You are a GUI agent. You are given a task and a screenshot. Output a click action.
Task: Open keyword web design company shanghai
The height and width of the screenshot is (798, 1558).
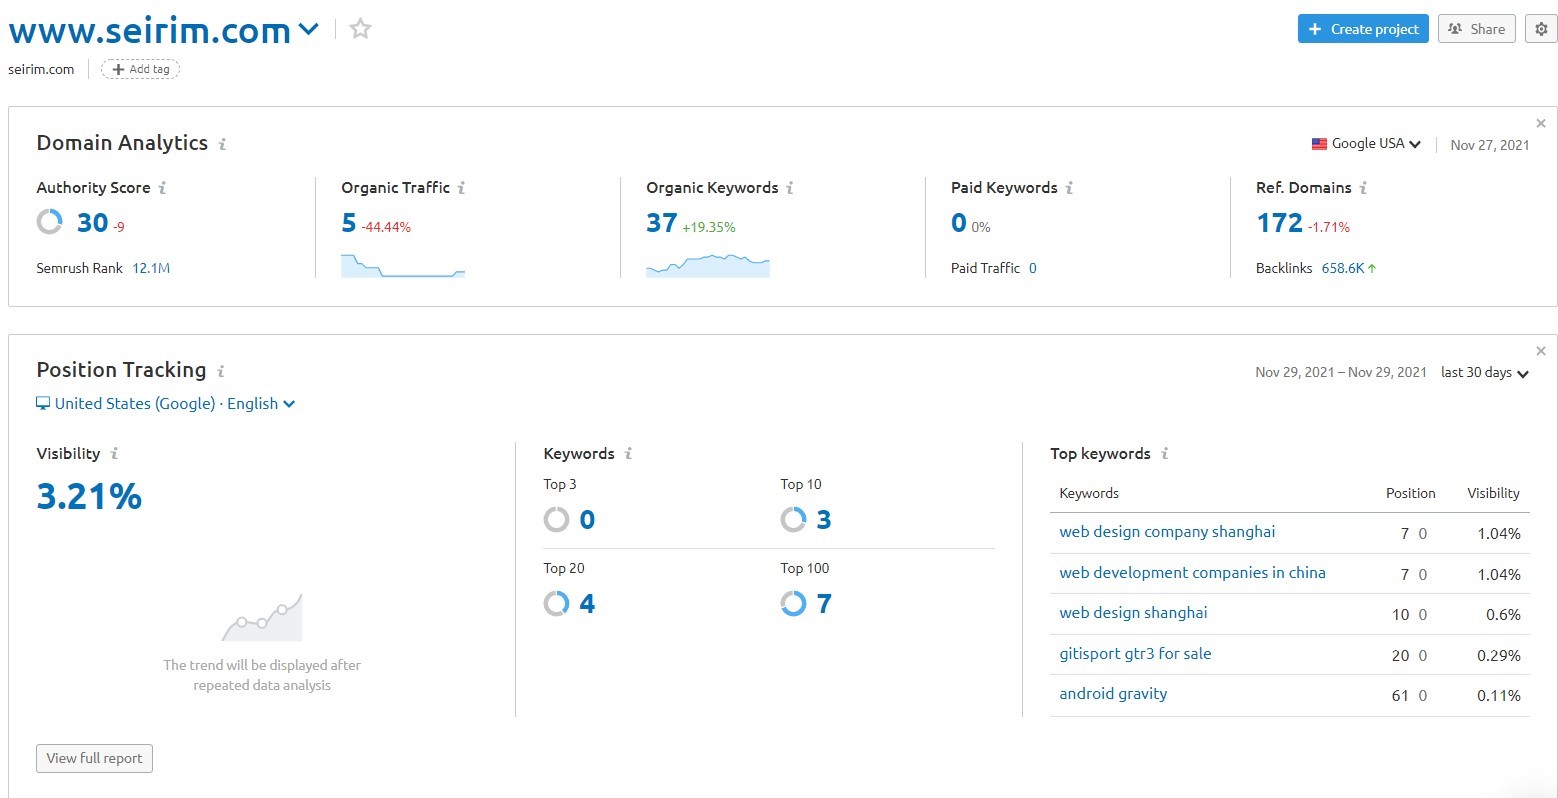(x=1167, y=532)
